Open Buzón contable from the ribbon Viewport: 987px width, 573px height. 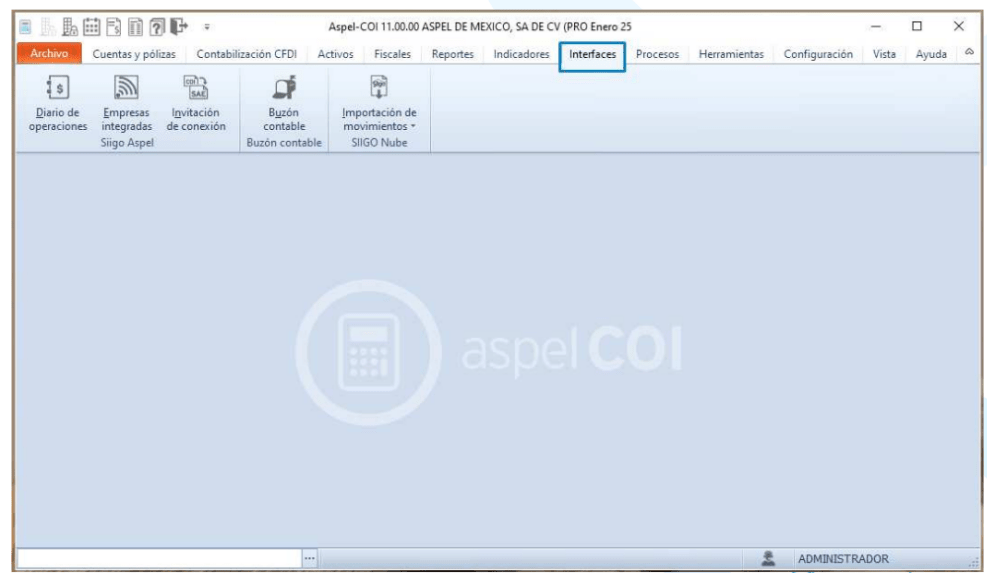[x=284, y=103]
